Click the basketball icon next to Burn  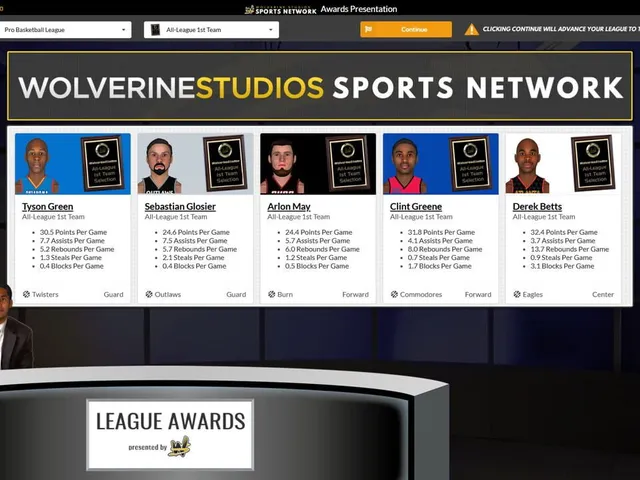tap(271, 294)
